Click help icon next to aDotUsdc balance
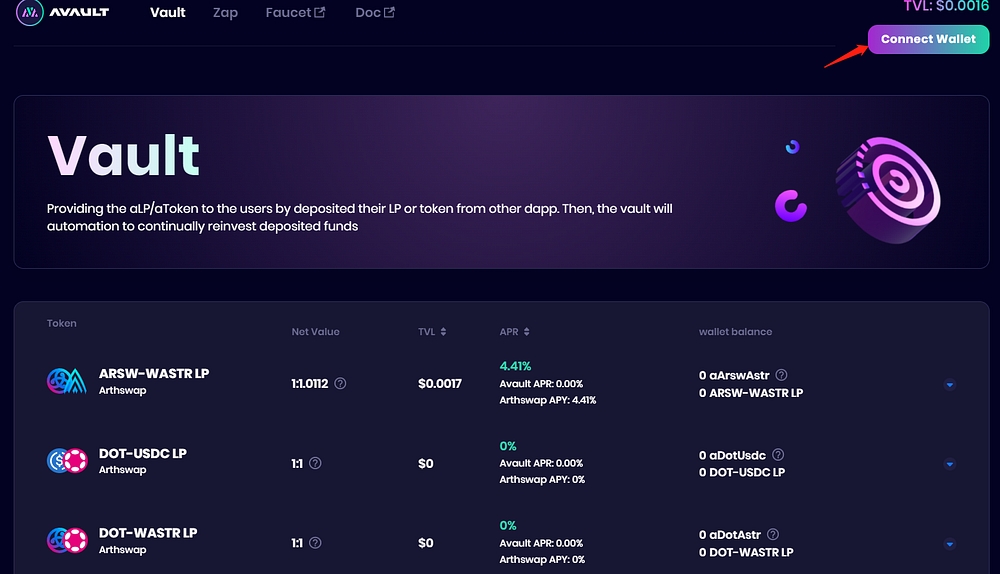The image size is (1000, 574). pyautogui.click(x=778, y=455)
